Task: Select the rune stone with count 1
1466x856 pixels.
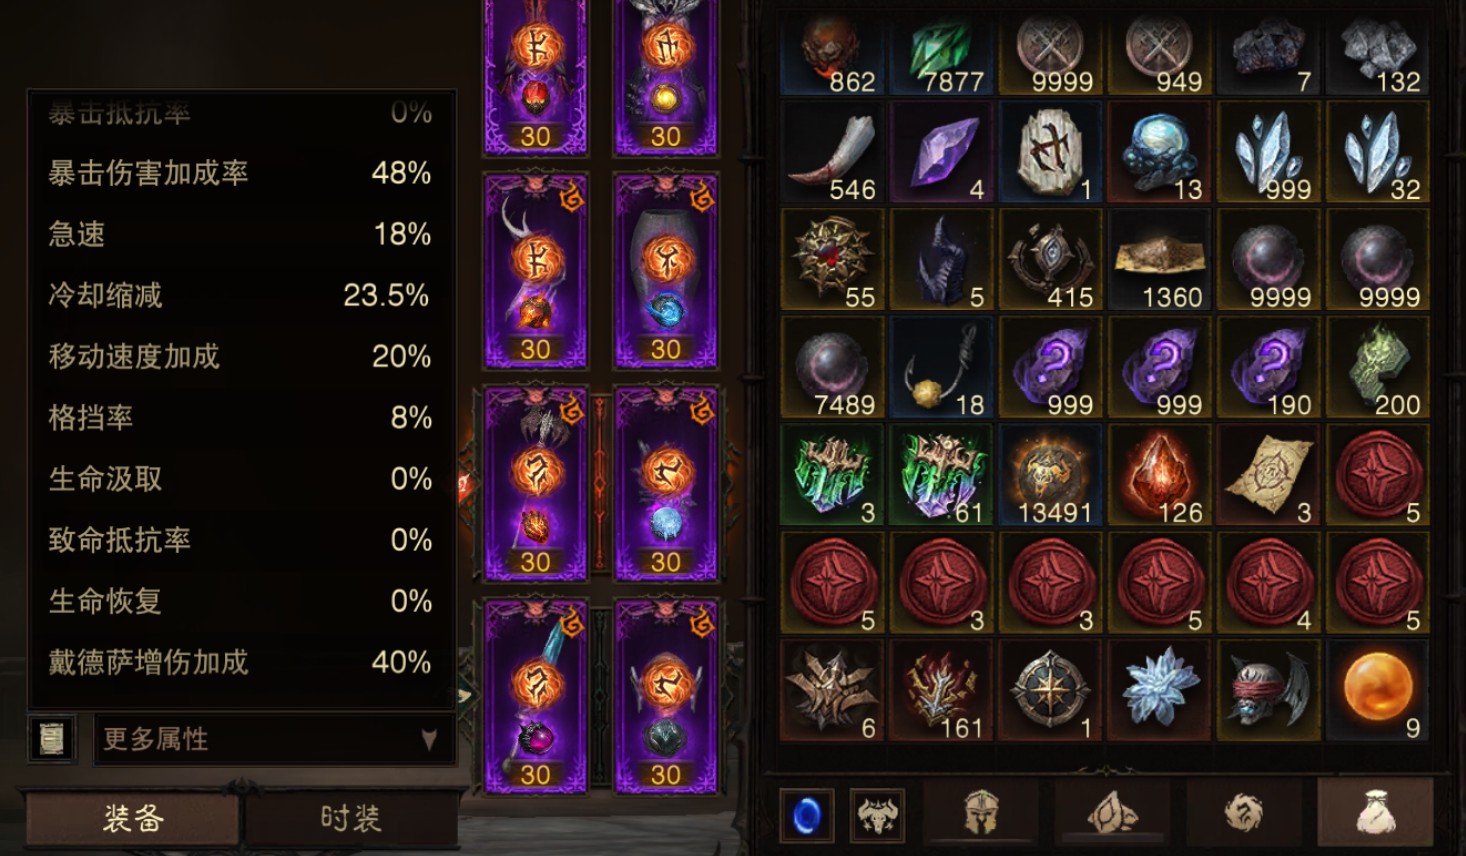Action: [x=1050, y=153]
